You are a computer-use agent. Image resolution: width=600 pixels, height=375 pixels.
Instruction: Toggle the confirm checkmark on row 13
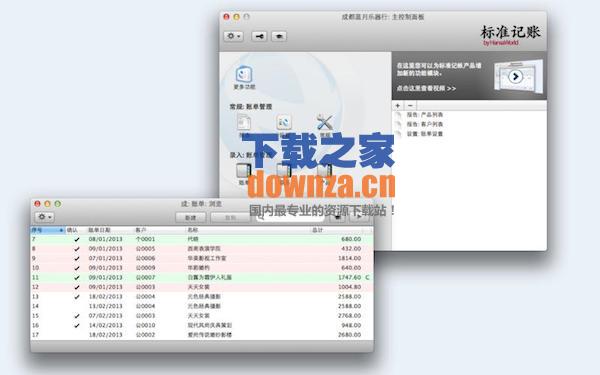point(77,297)
